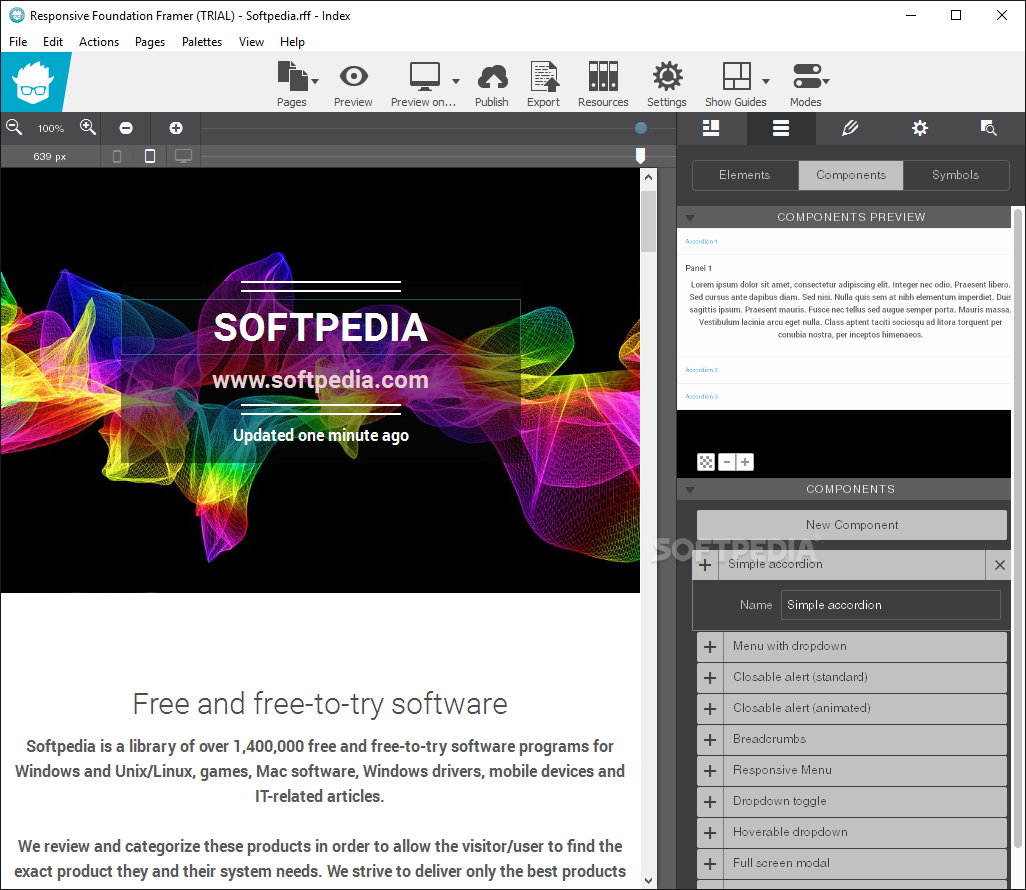The height and width of the screenshot is (890, 1026).
Task: Add the Dropdown toggle component
Action: click(710, 802)
